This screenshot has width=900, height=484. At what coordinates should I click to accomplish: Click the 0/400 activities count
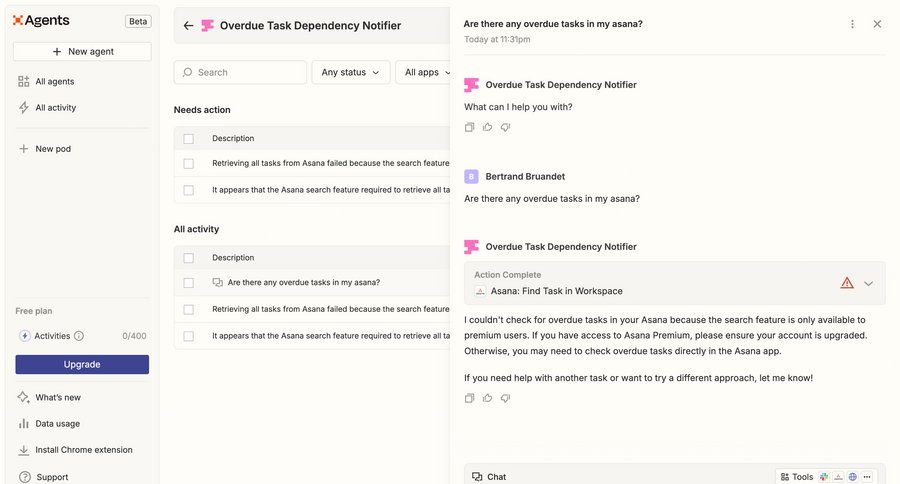point(134,336)
